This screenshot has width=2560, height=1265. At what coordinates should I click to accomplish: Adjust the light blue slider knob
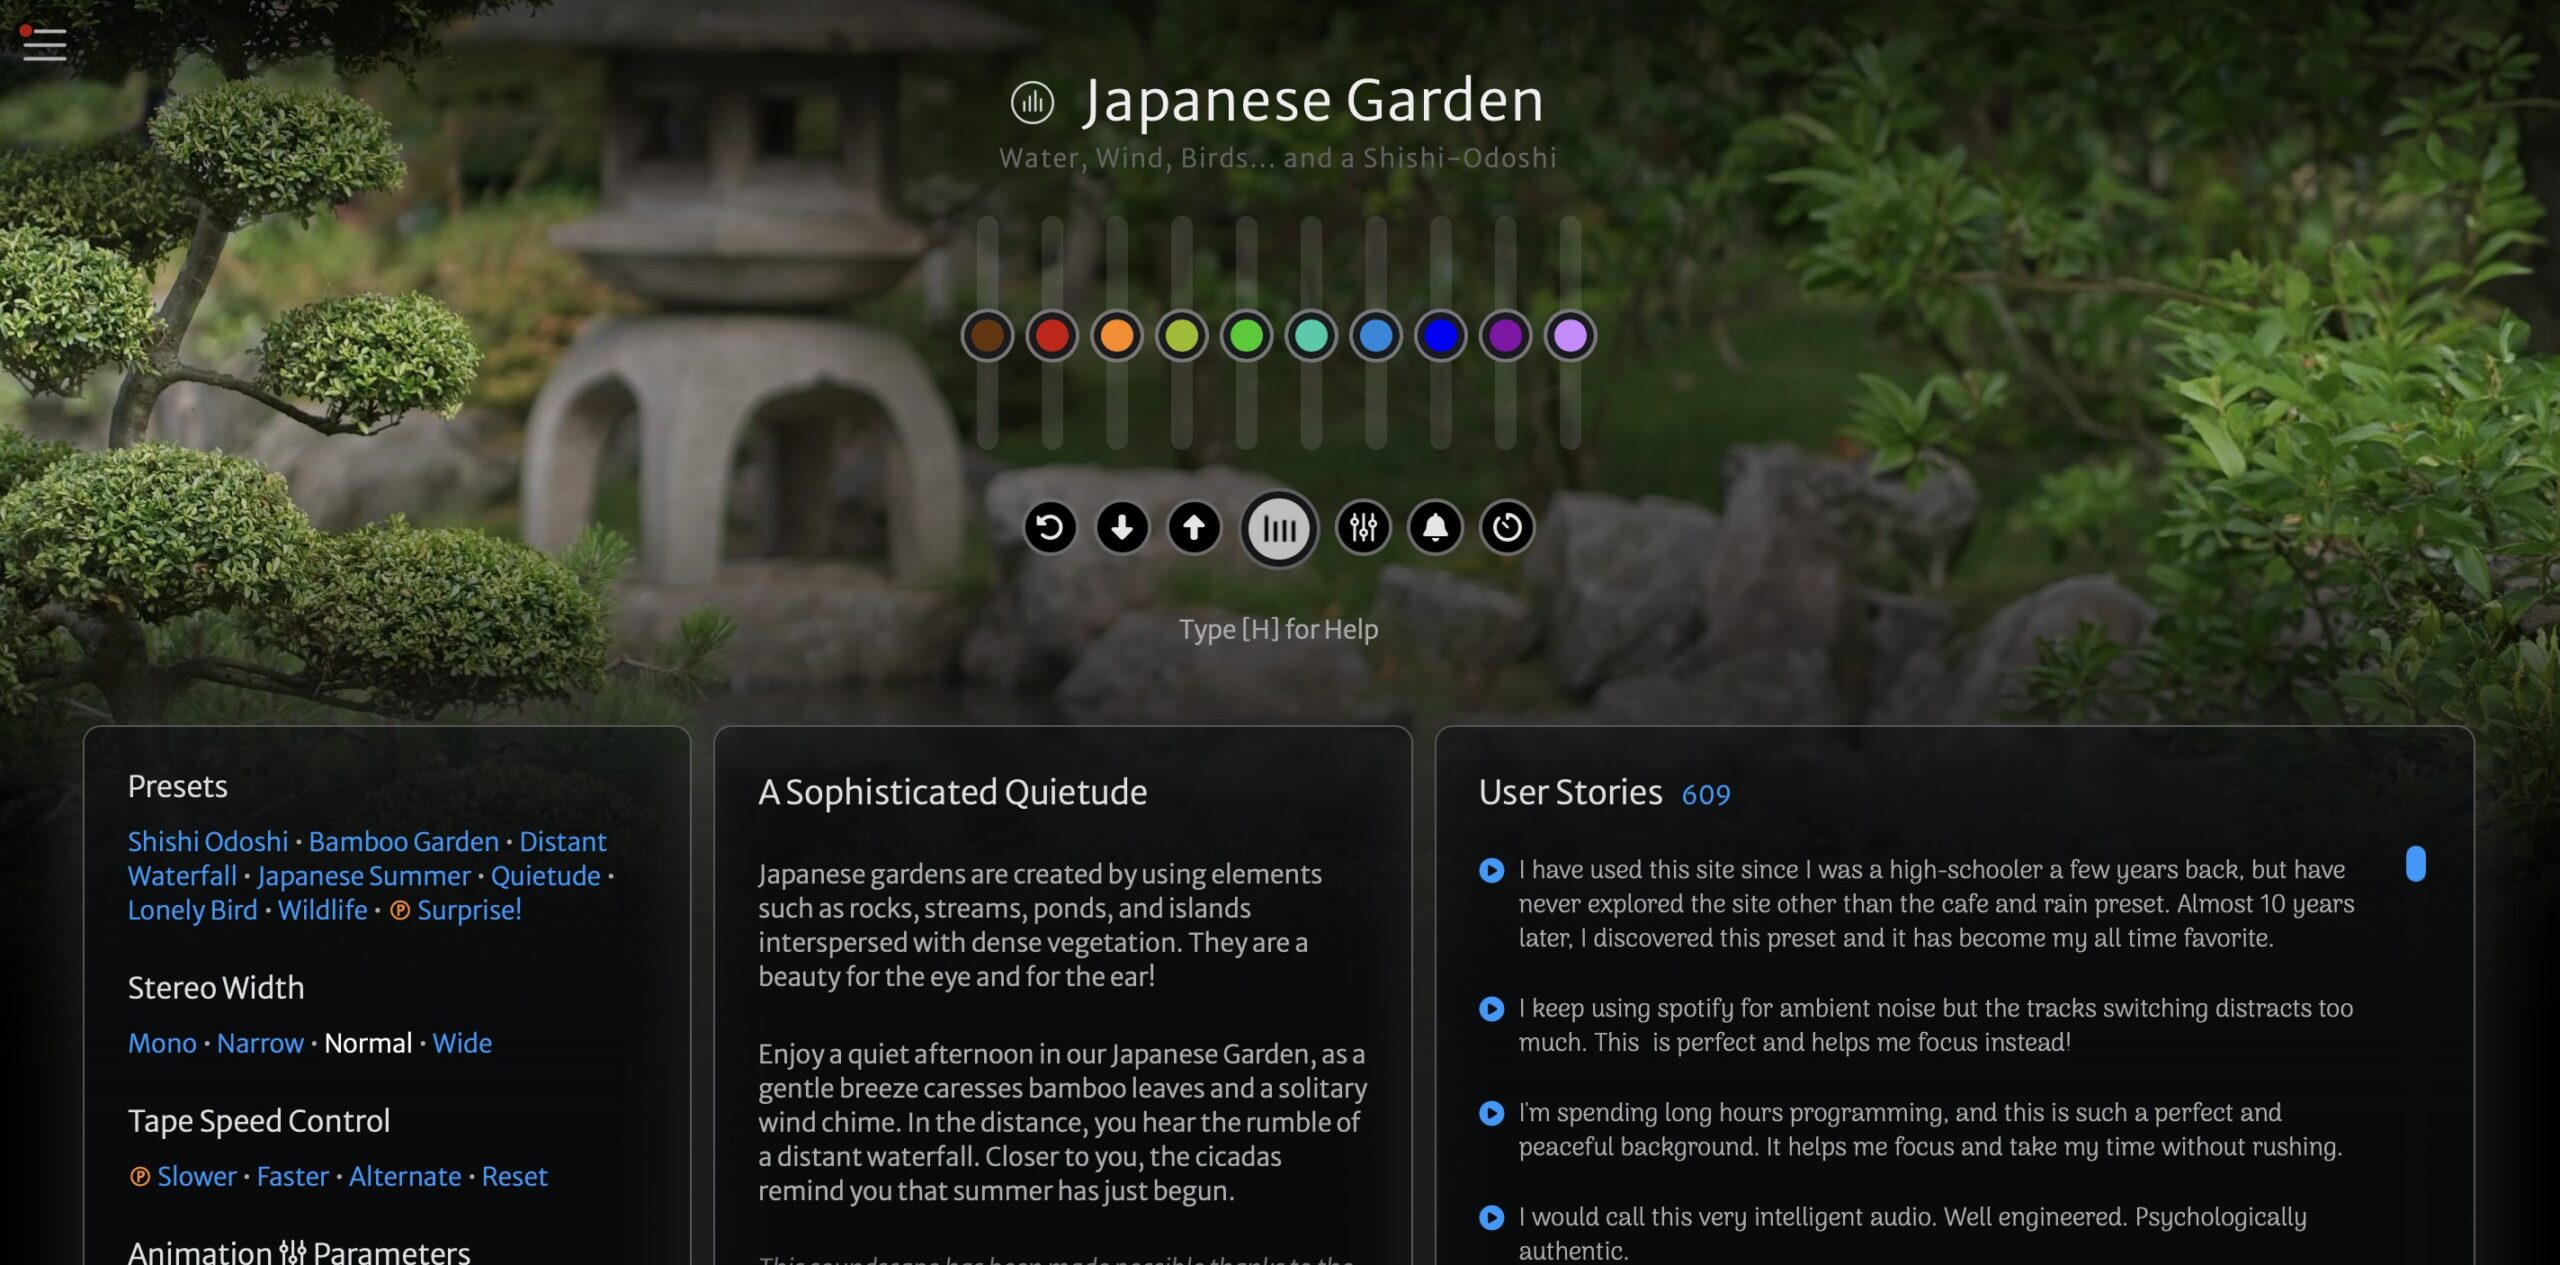coord(1376,336)
